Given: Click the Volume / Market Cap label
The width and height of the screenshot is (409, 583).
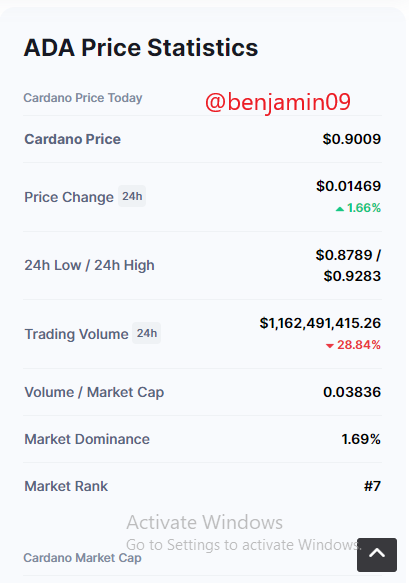Looking at the screenshot, I should (x=94, y=392).
